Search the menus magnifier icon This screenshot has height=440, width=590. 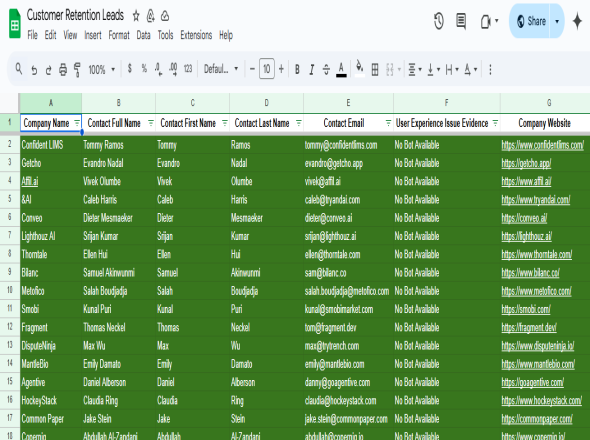coord(18,69)
